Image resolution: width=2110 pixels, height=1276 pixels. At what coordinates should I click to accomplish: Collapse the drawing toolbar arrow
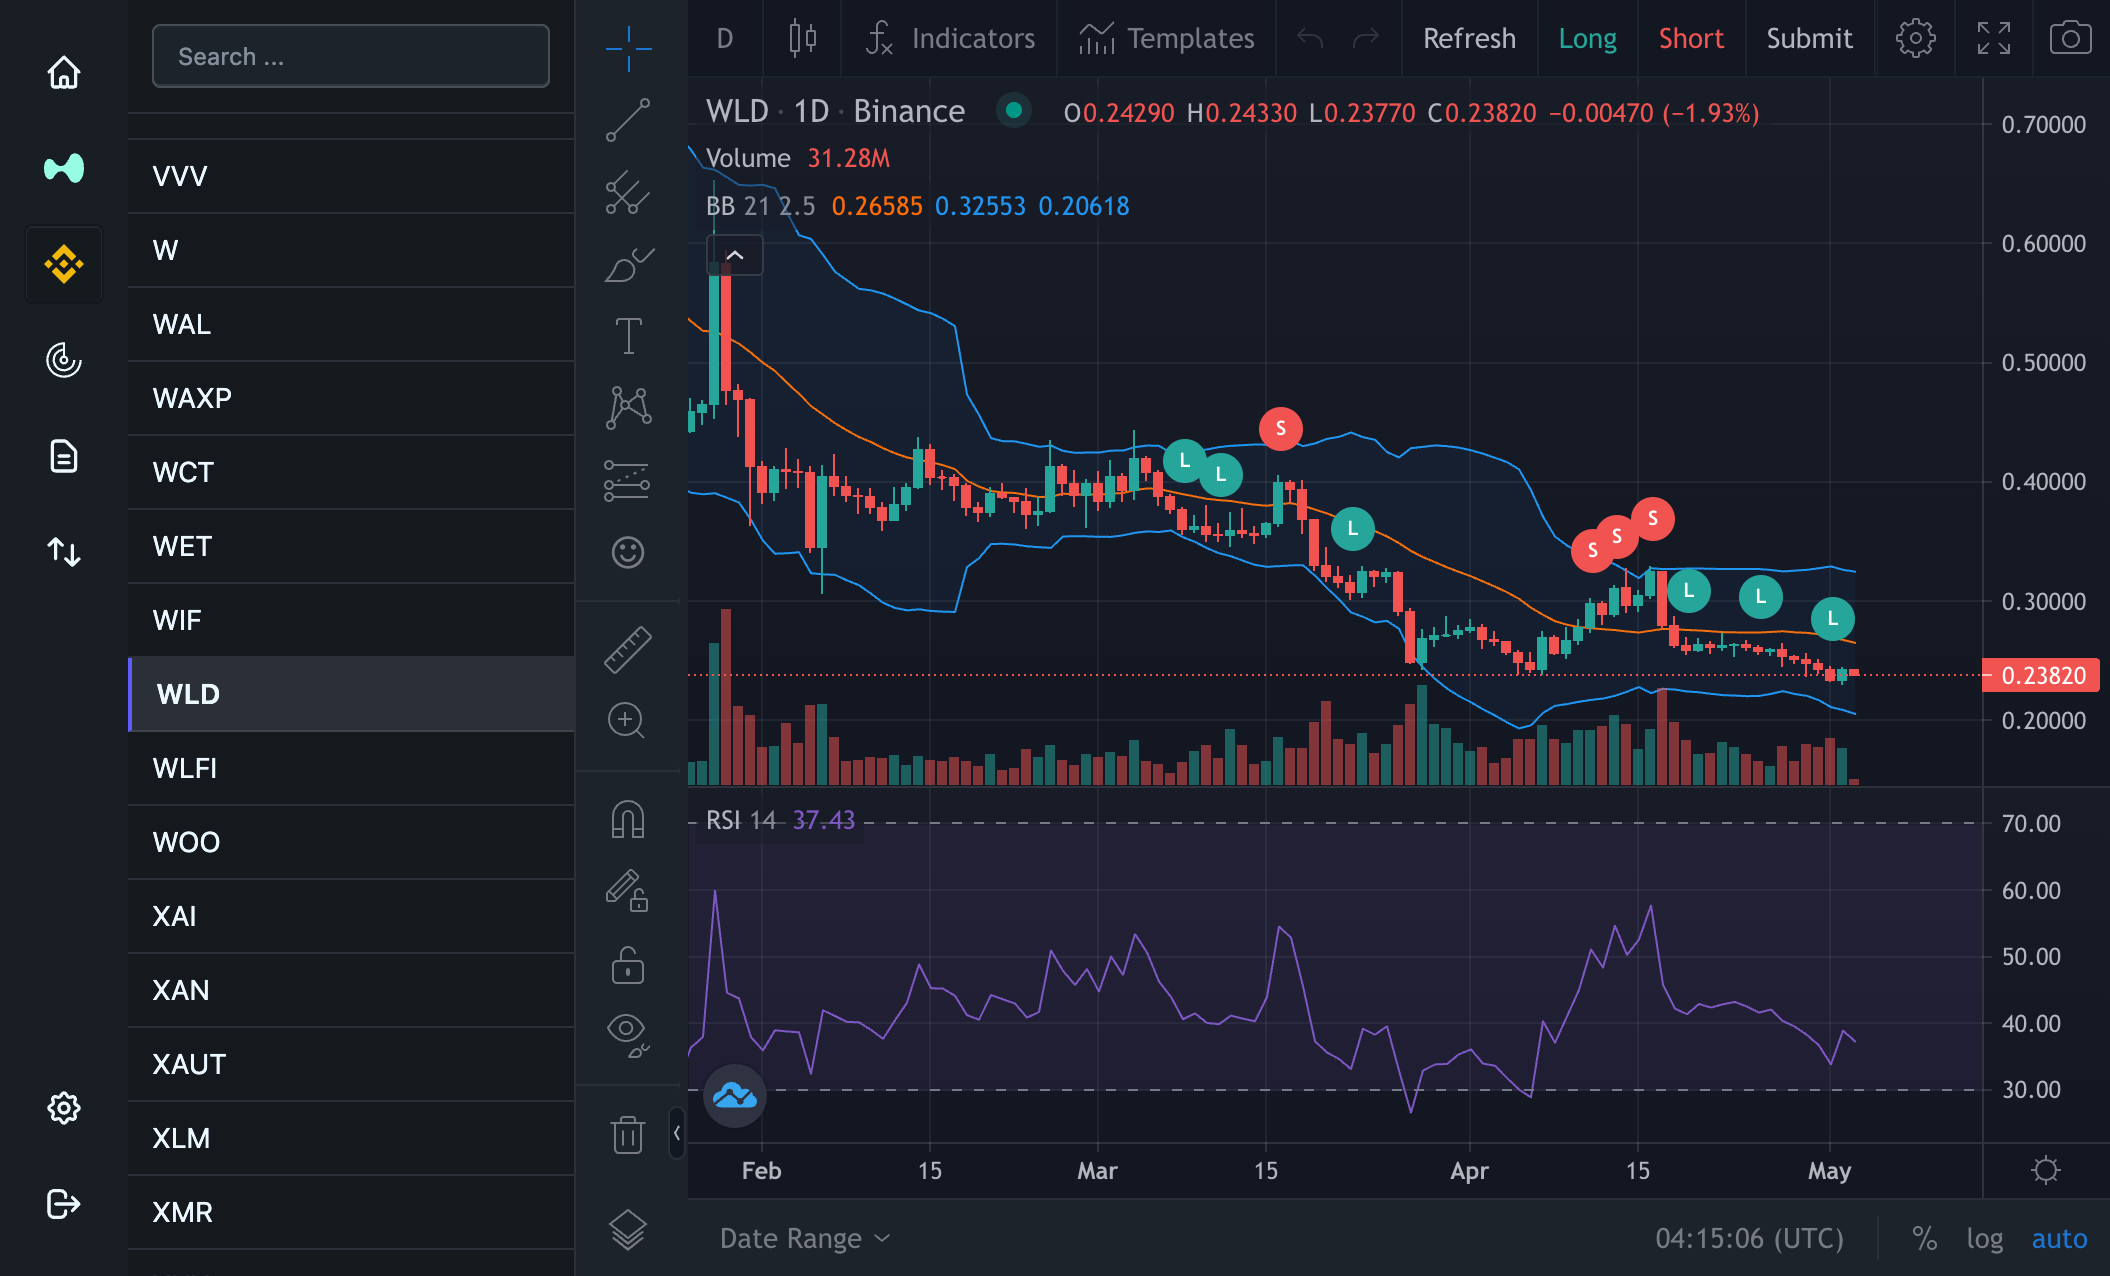pyautogui.click(x=677, y=1132)
